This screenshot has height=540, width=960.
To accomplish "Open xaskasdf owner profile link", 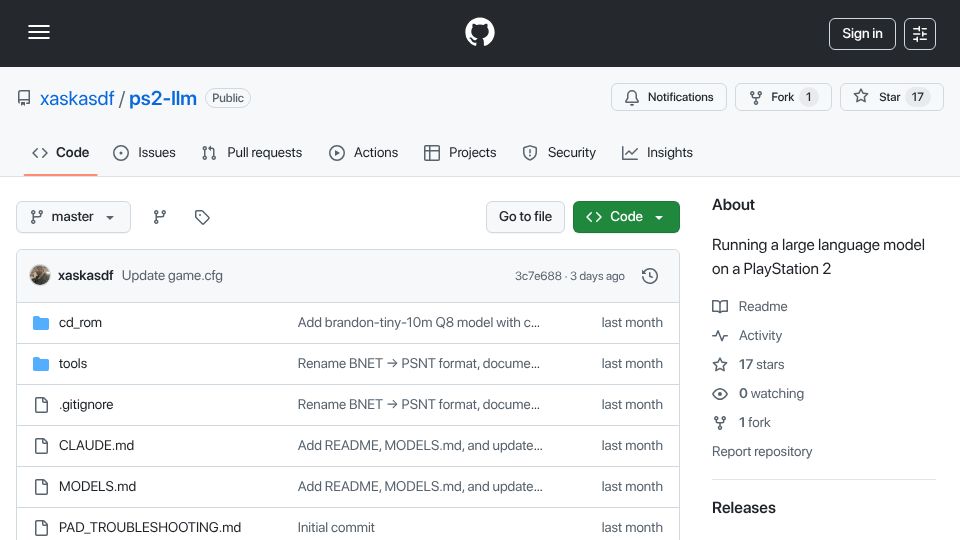I will tap(77, 98).
